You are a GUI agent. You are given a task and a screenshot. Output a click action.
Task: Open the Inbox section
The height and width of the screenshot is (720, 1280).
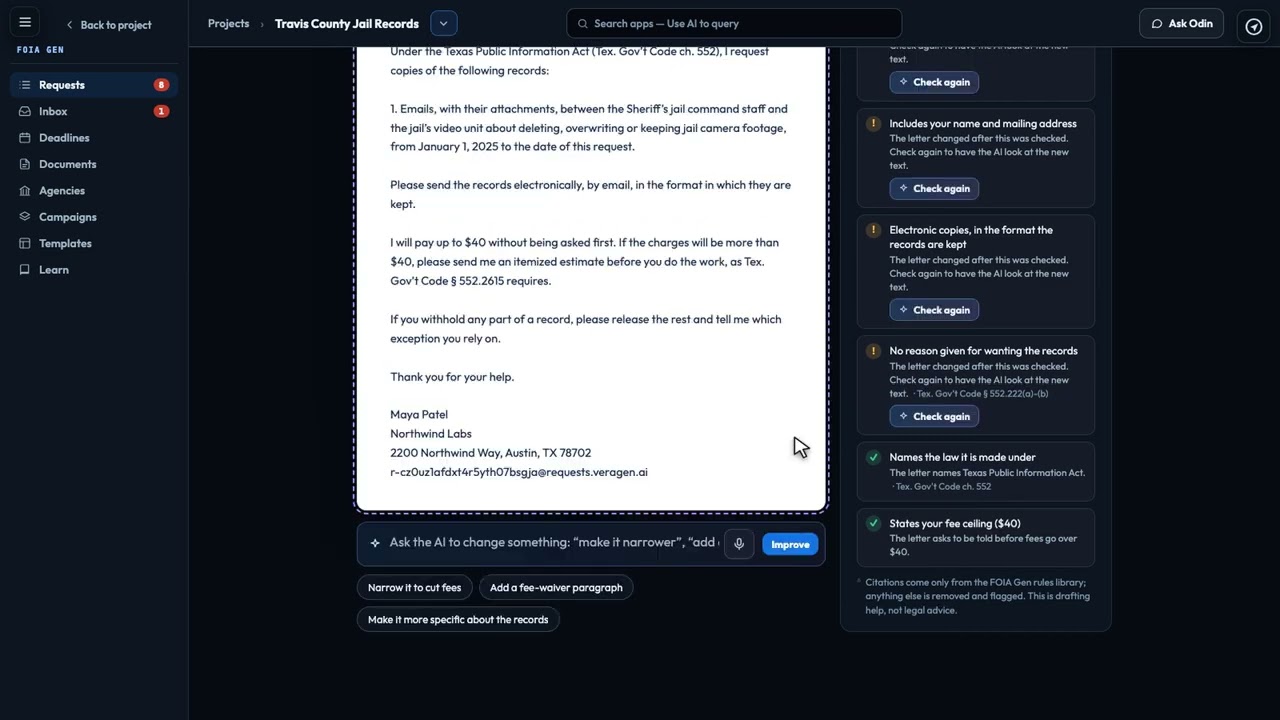[94, 111]
